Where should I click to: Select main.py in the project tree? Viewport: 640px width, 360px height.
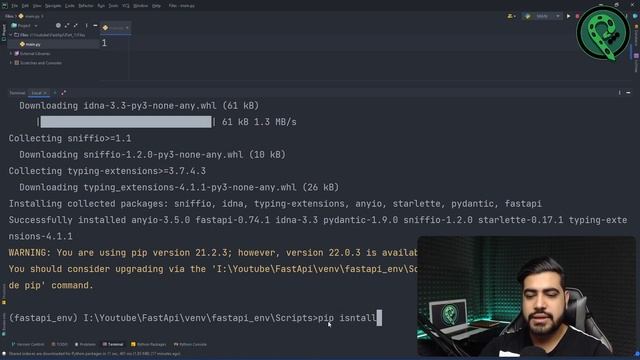point(33,44)
